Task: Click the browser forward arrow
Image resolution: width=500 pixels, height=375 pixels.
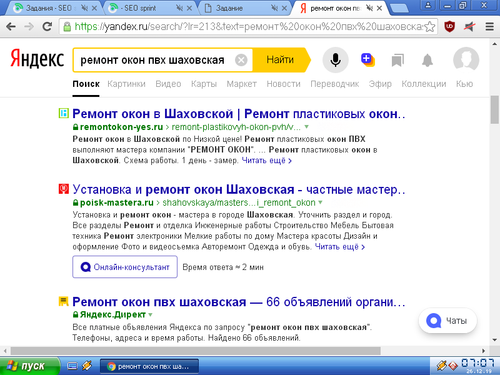Action: pyautogui.click(x=29, y=26)
